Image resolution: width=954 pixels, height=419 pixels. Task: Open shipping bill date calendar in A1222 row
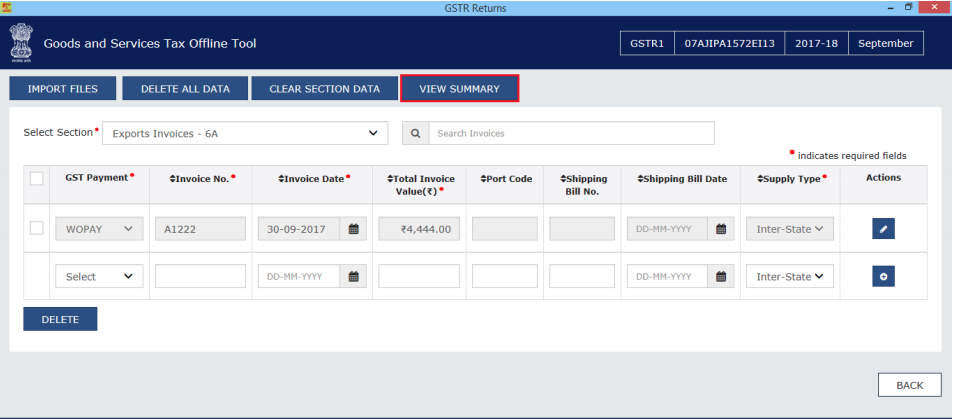[721, 229]
